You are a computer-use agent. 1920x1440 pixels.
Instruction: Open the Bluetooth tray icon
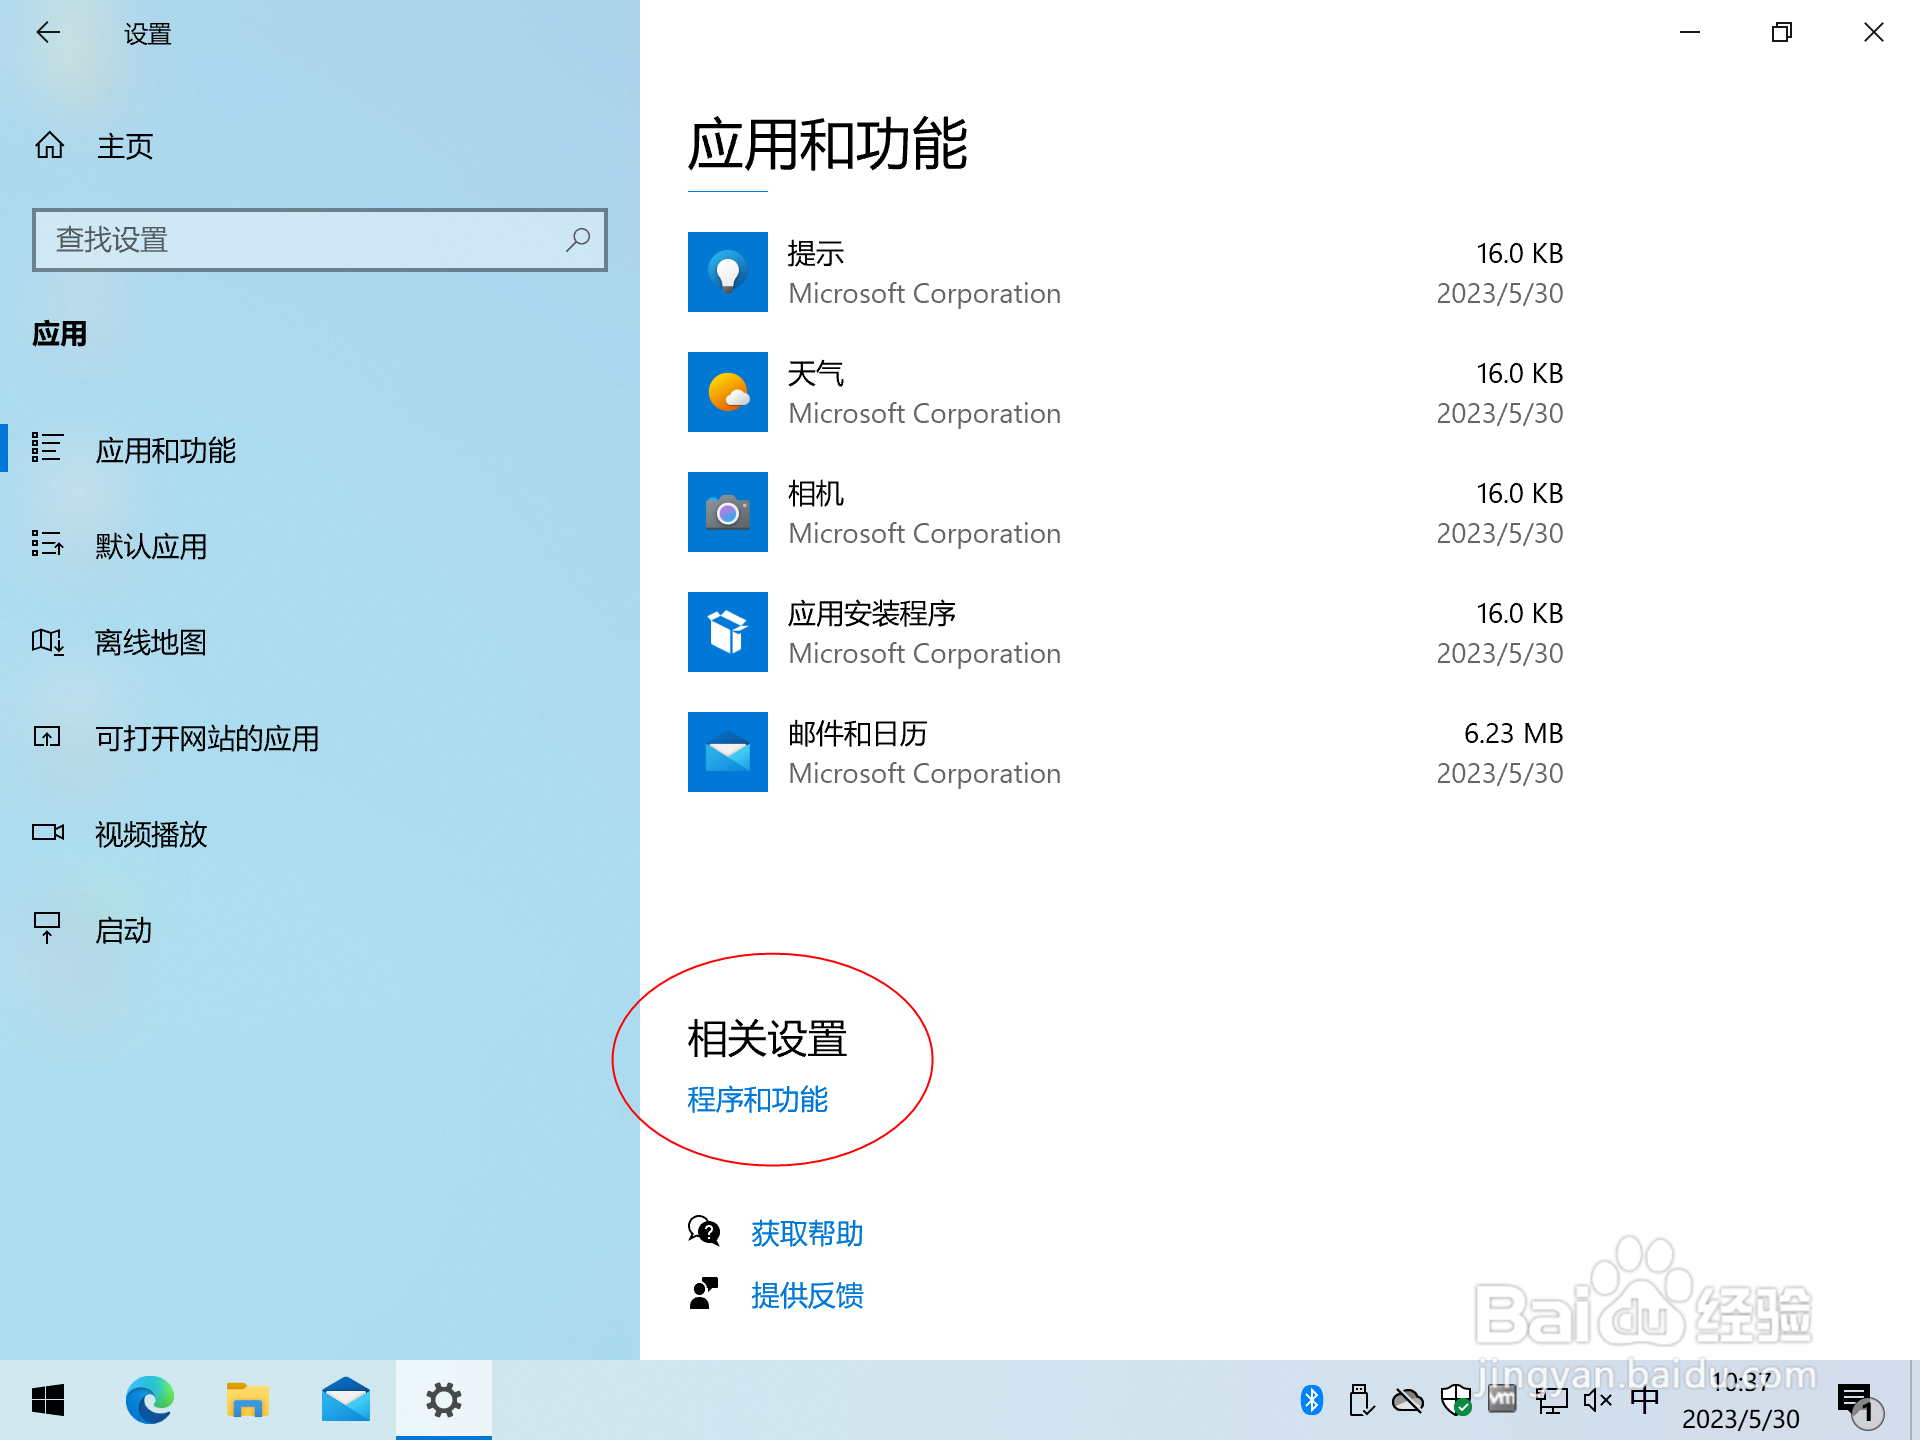(1312, 1400)
